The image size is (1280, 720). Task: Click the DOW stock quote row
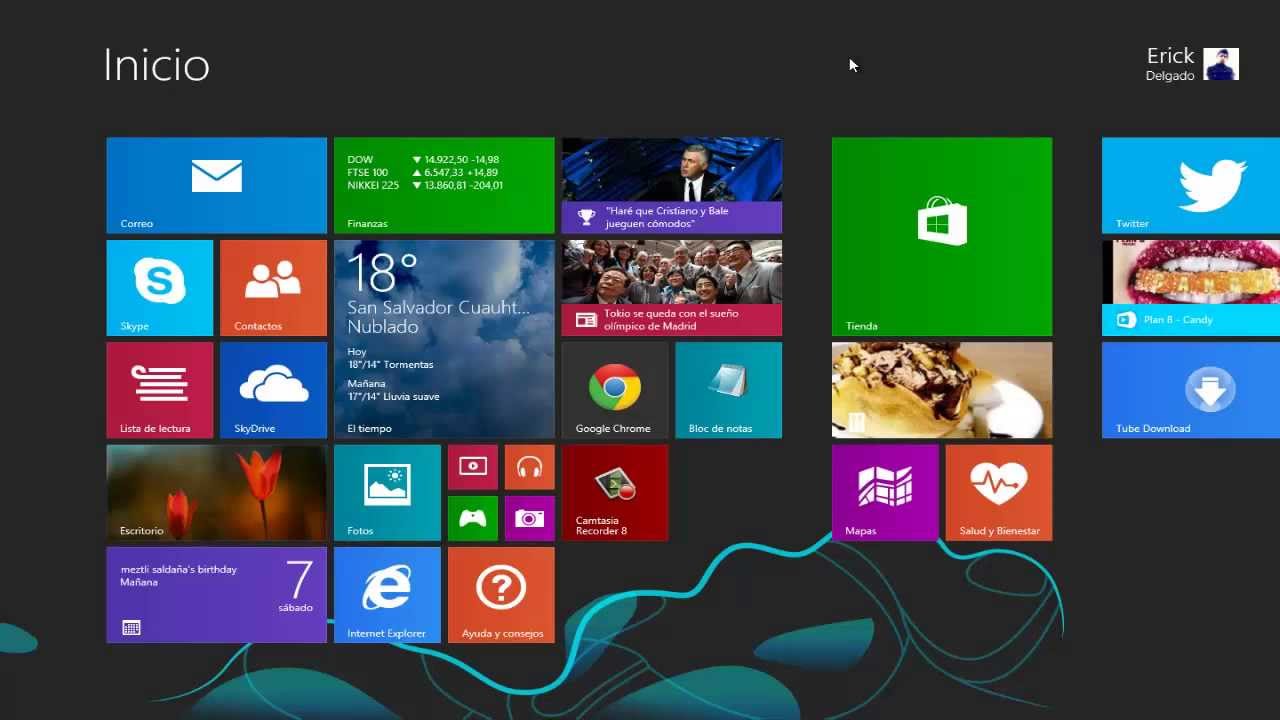click(x=423, y=160)
